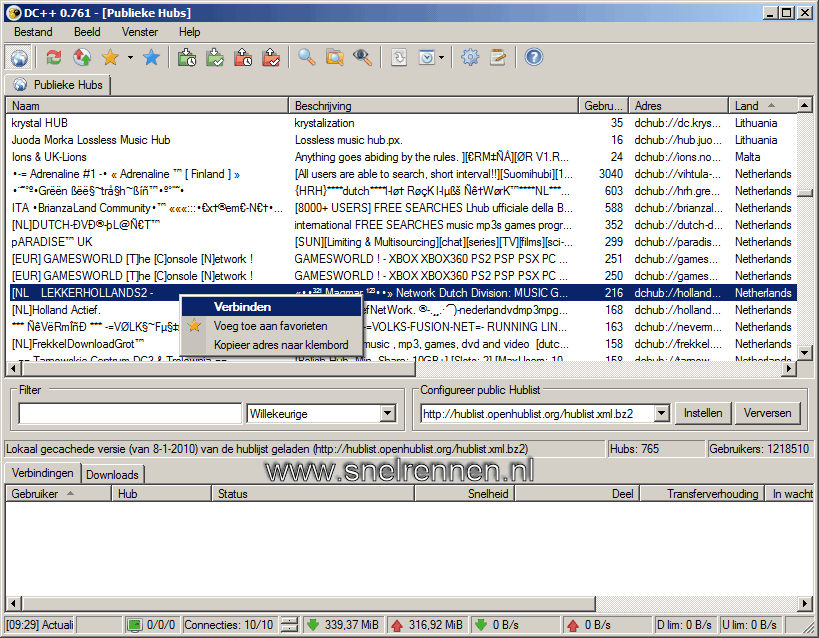Open the Public Hubs toolbar globe icon
819x638 pixels.
tap(19, 57)
